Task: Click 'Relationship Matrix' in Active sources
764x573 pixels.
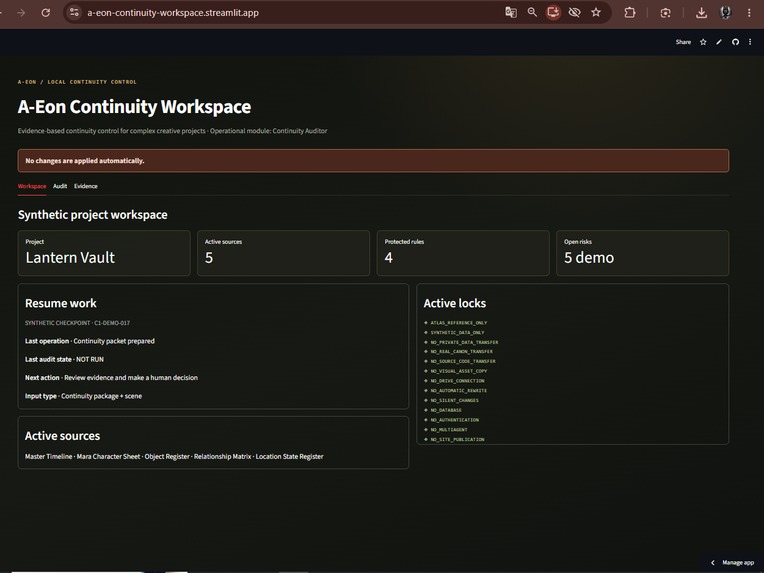Action: (223, 457)
